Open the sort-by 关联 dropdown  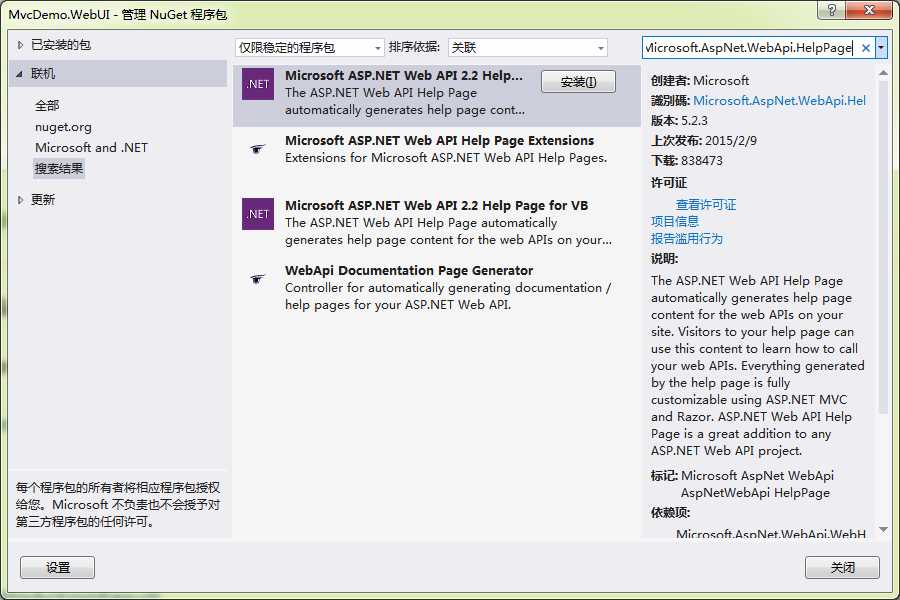click(527, 48)
